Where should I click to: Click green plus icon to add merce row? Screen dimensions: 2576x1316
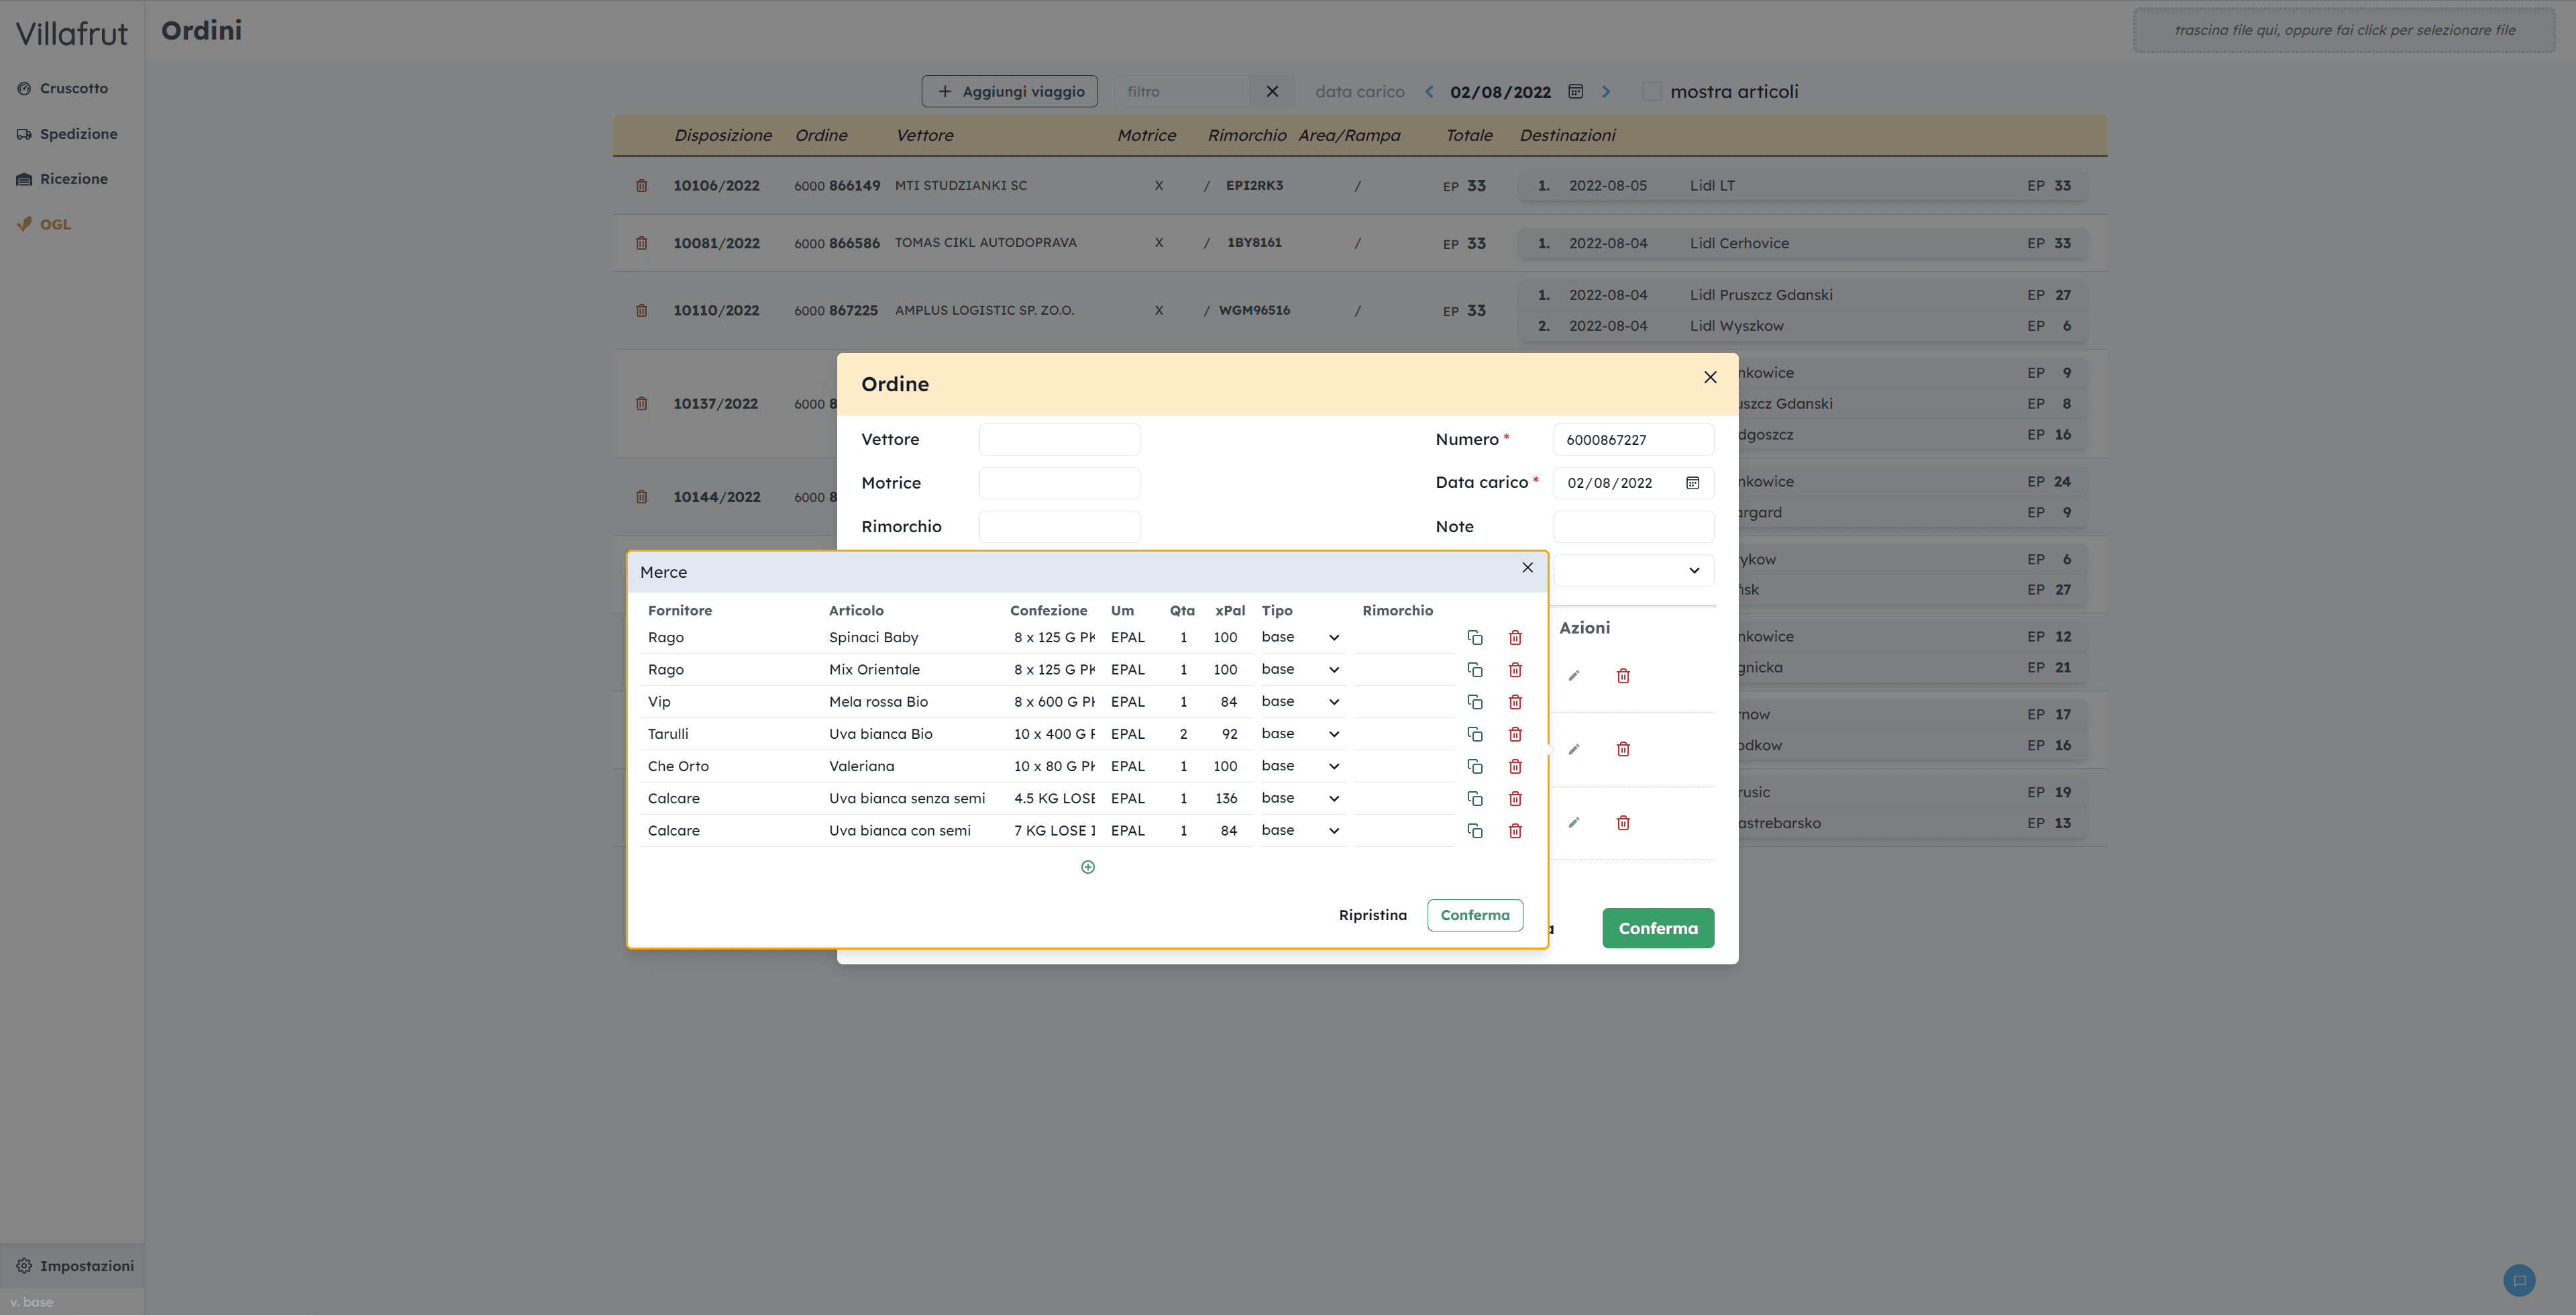pyautogui.click(x=1088, y=867)
